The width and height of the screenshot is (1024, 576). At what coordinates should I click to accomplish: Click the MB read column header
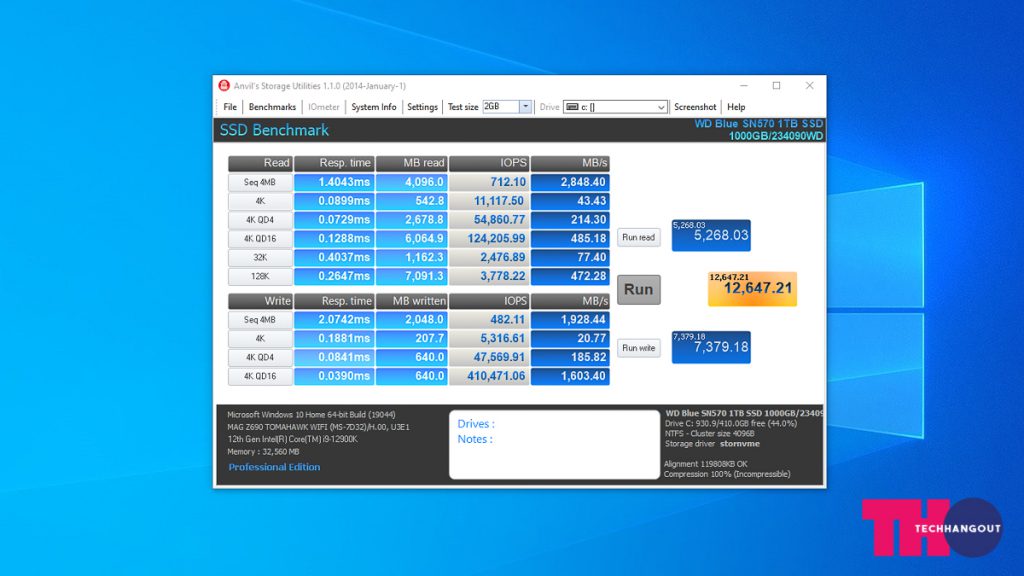point(411,163)
